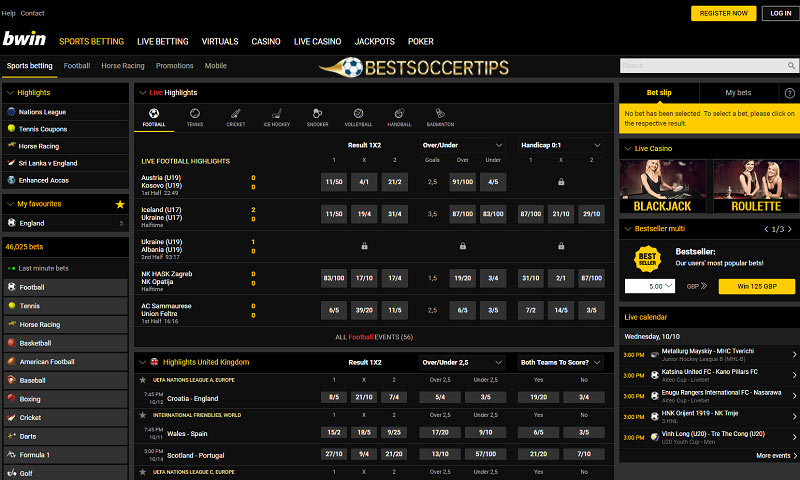Click More events in Live calendar
The image size is (800, 480).
(777, 456)
